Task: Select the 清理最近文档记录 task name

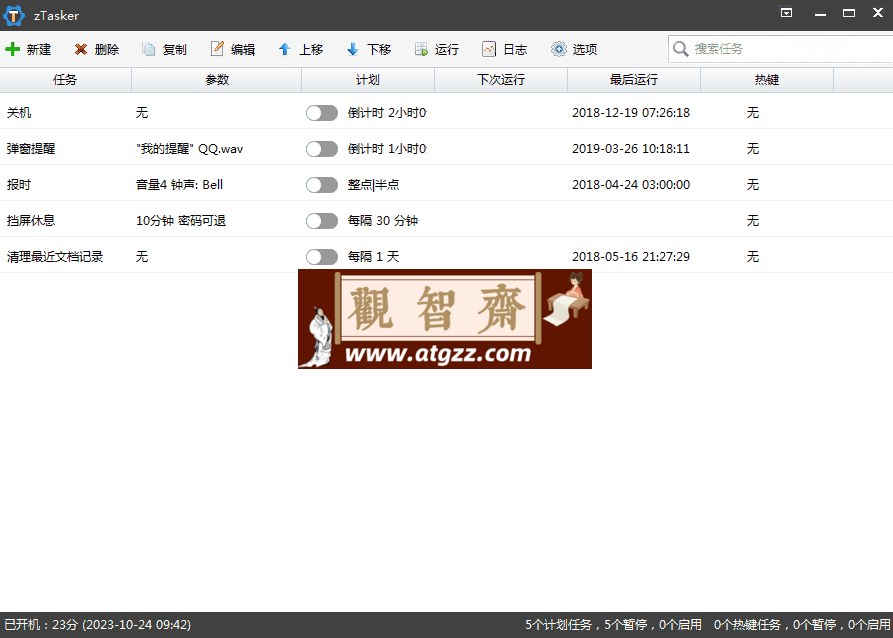Action: click(x=55, y=257)
